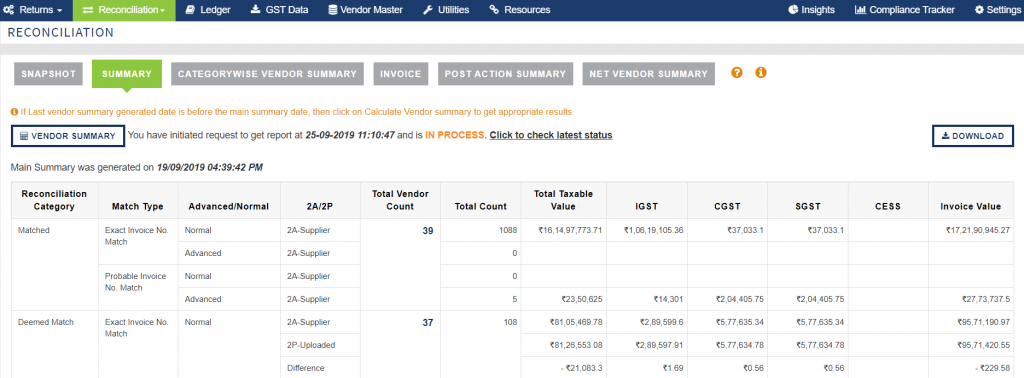
Task: Click the Total Taxable Value header
Action: pyautogui.click(x=563, y=200)
